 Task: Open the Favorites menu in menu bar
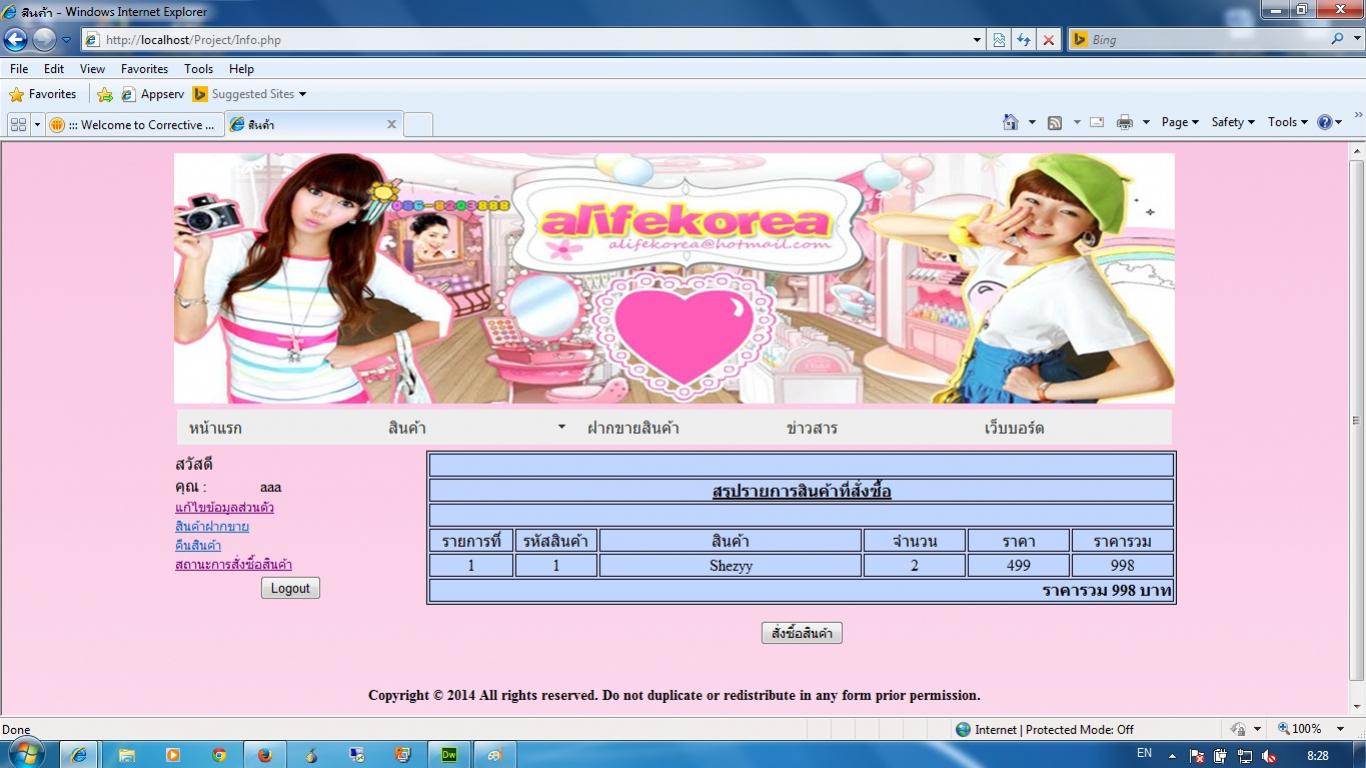(x=144, y=69)
